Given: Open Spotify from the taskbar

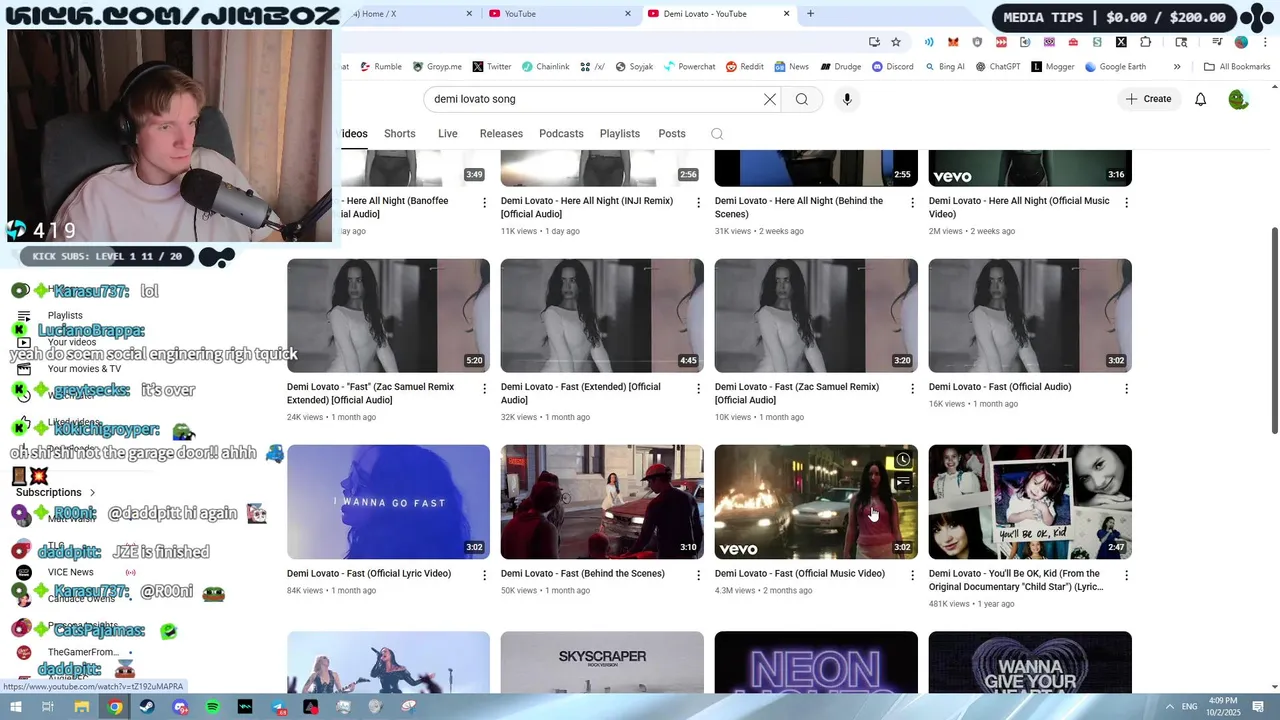Looking at the screenshot, I should (x=213, y=707).
